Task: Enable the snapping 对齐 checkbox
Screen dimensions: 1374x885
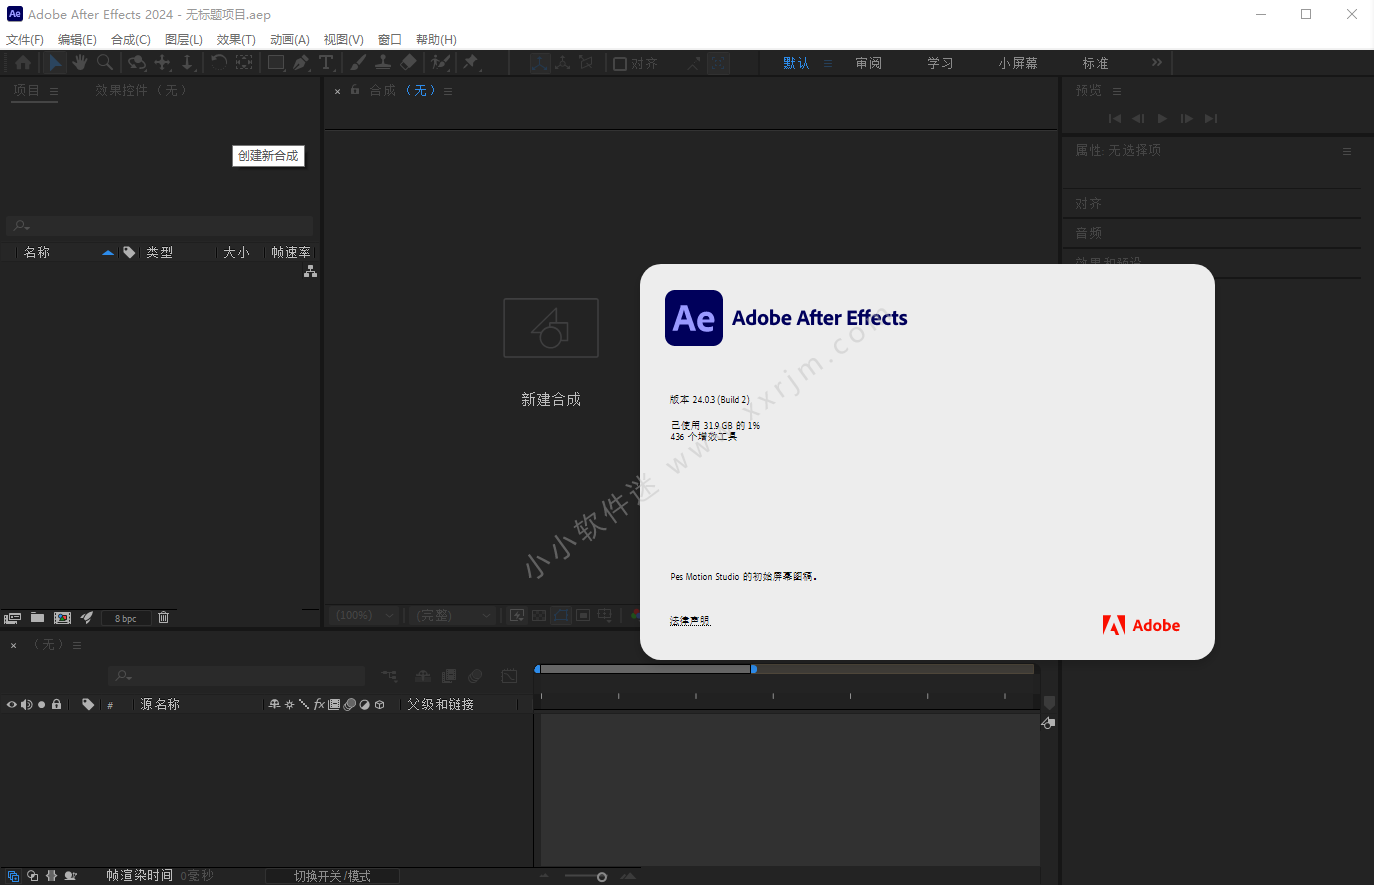Action: tap(620, 64)
